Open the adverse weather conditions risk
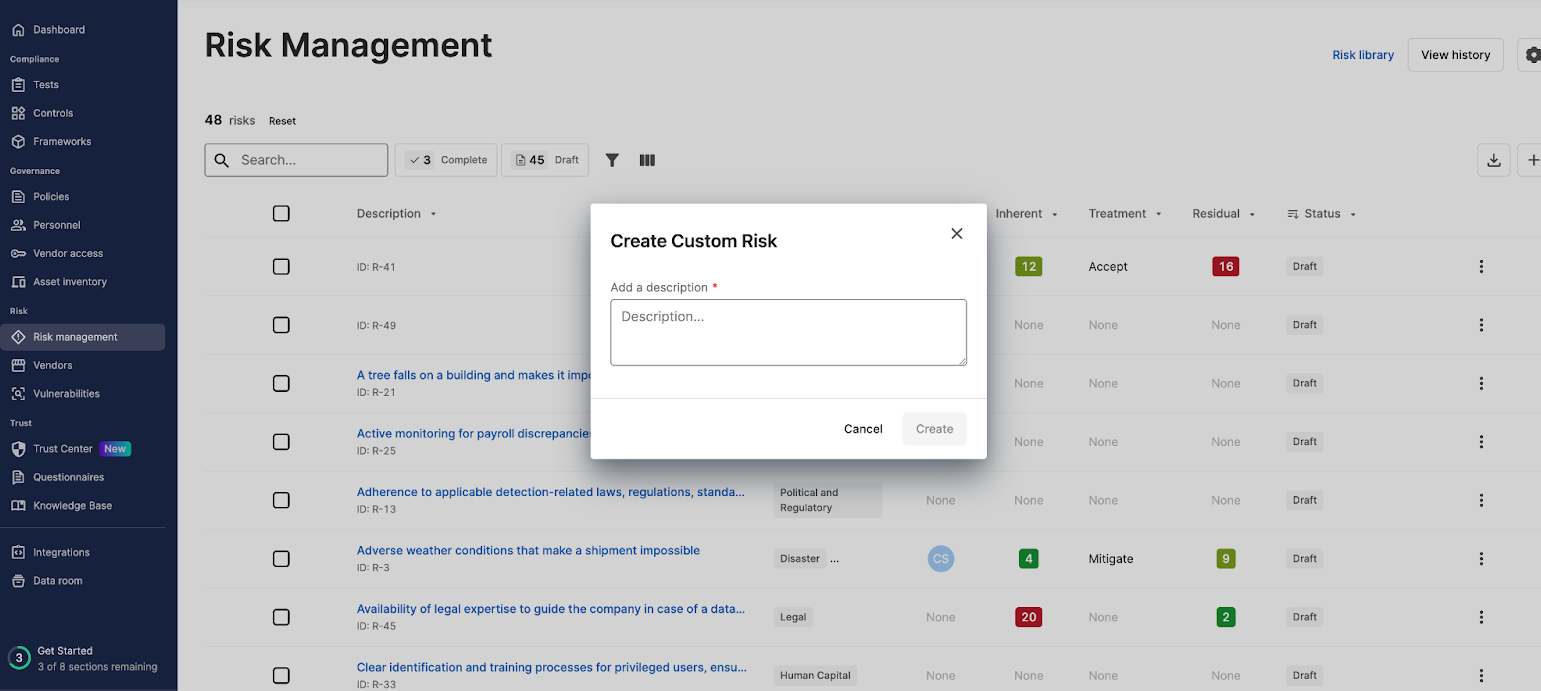Viewport: 1541px width, 691px height. pos(528,550)
